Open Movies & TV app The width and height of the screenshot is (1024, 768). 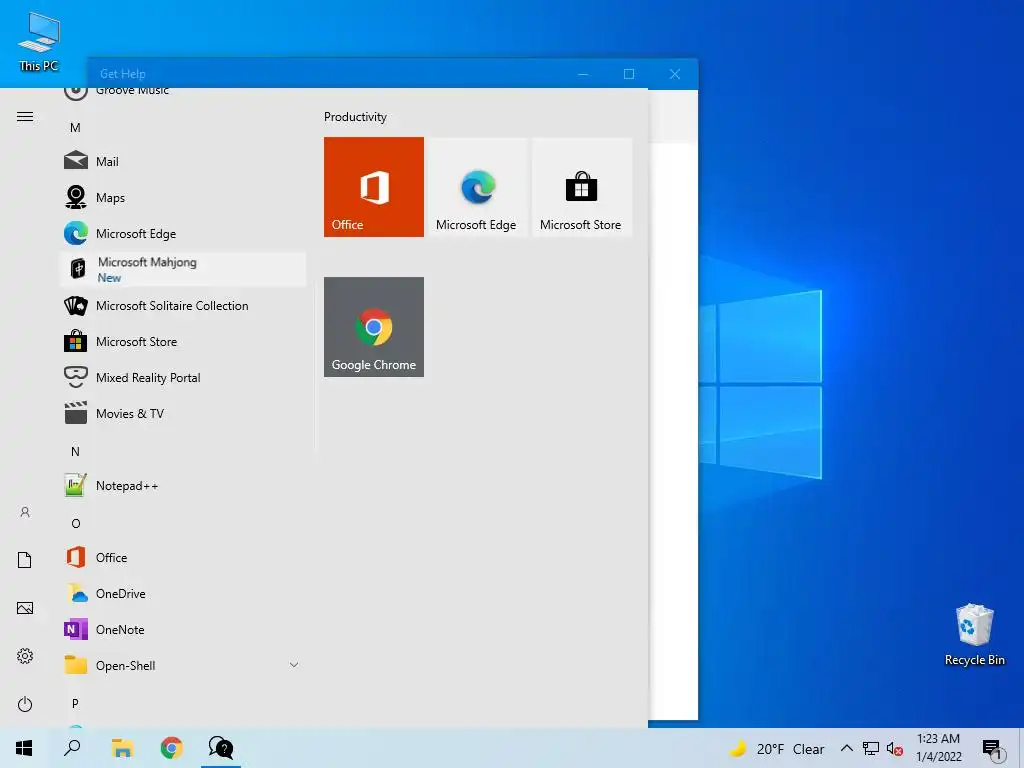click(182, 413)
